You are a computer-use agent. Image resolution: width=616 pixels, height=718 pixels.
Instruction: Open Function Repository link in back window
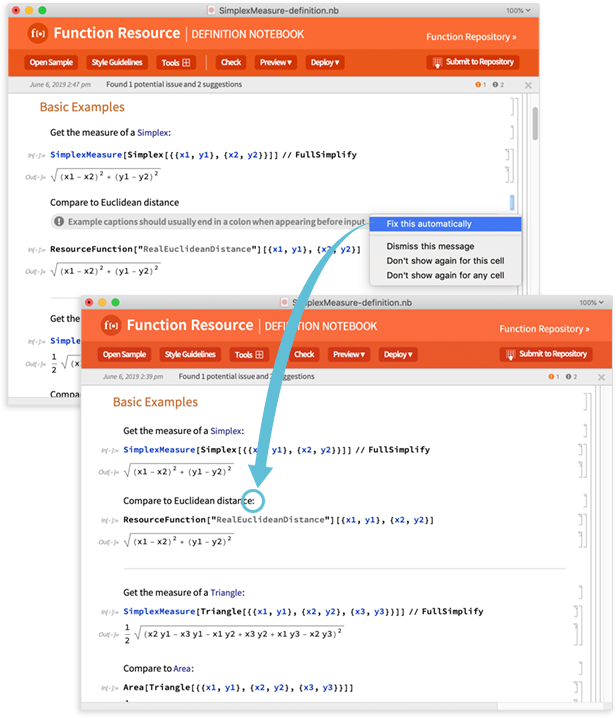(471, 37)
